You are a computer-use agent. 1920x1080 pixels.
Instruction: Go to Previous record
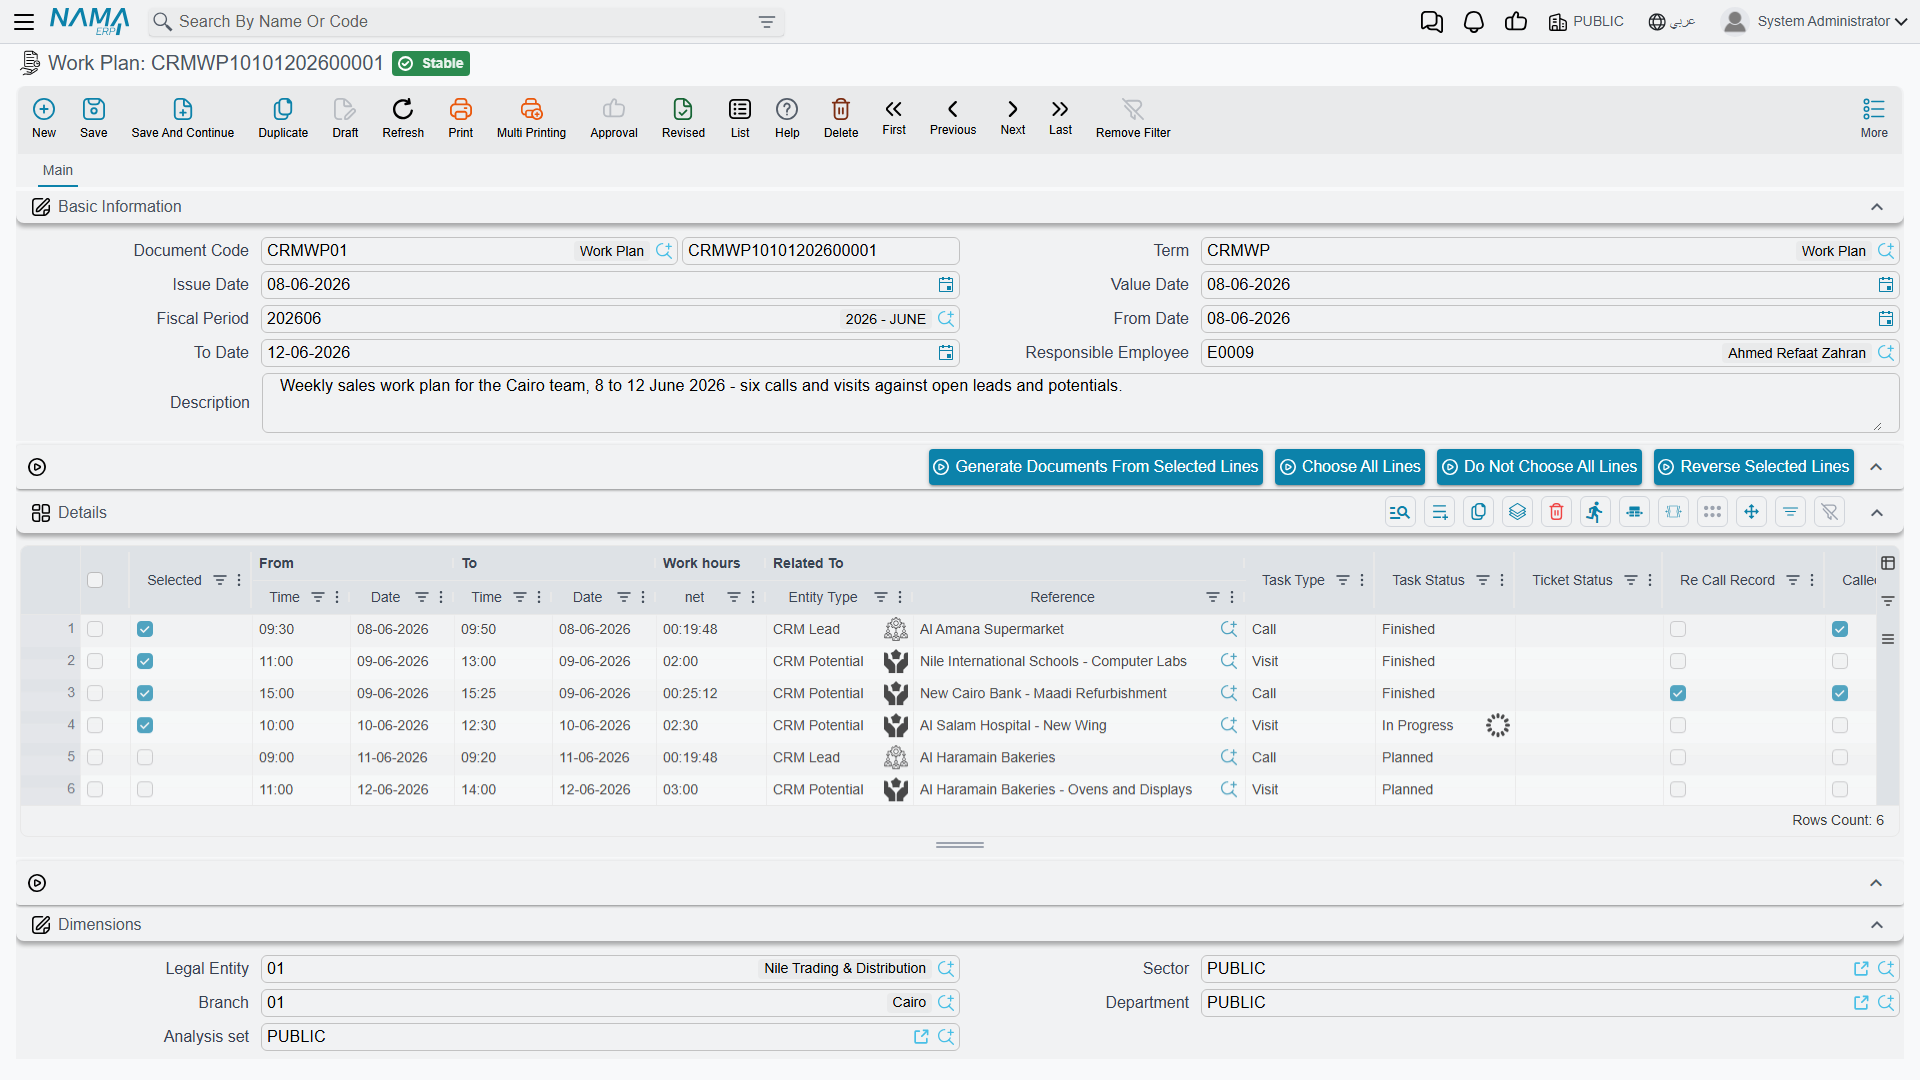[x=953, y=117]
